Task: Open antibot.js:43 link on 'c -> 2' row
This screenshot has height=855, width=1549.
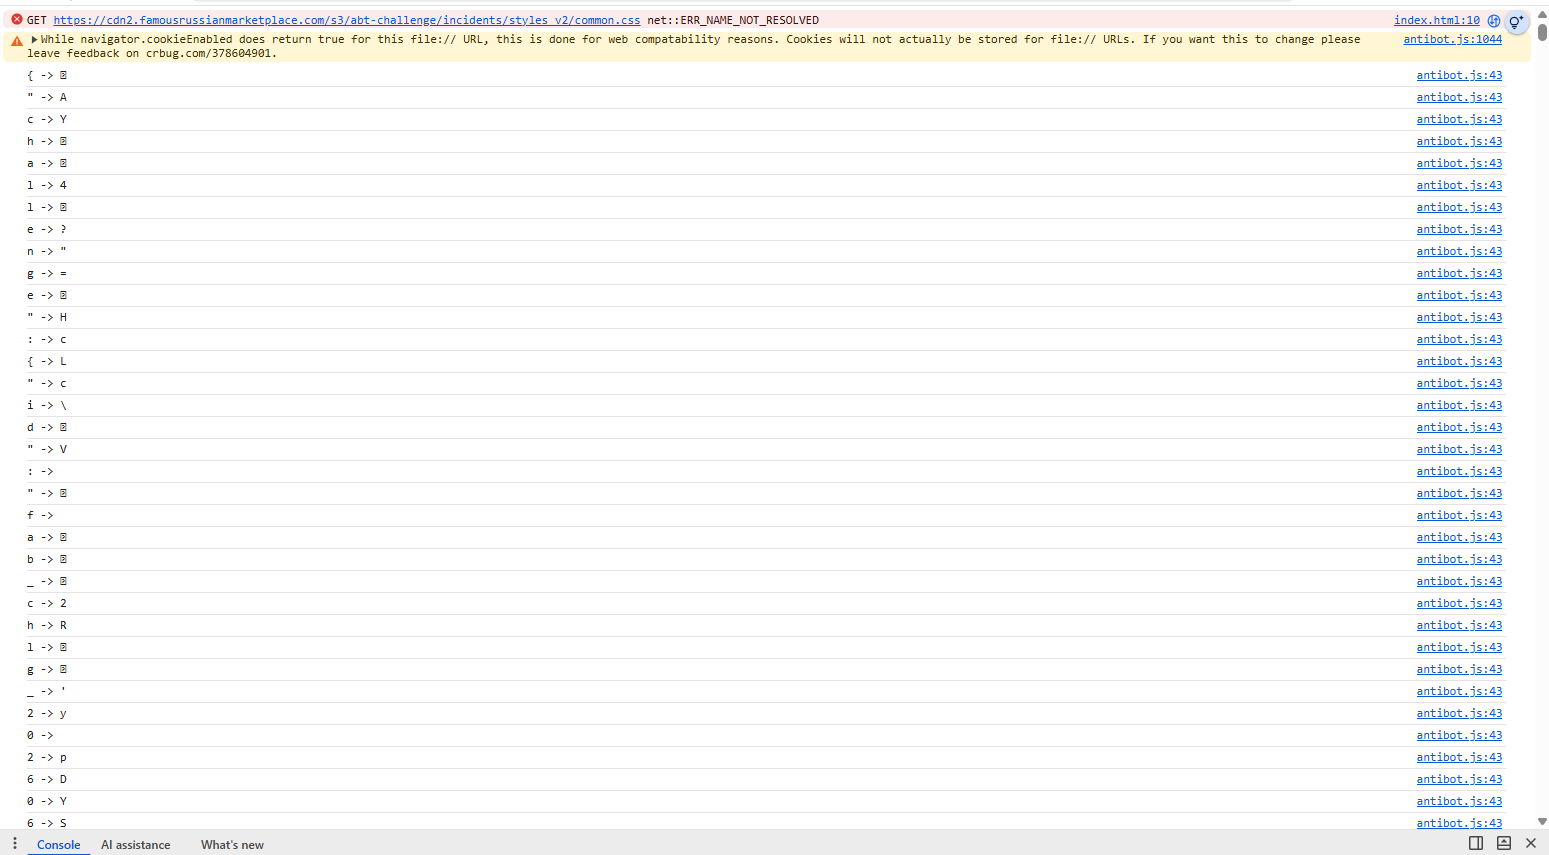Action: 1459,603
